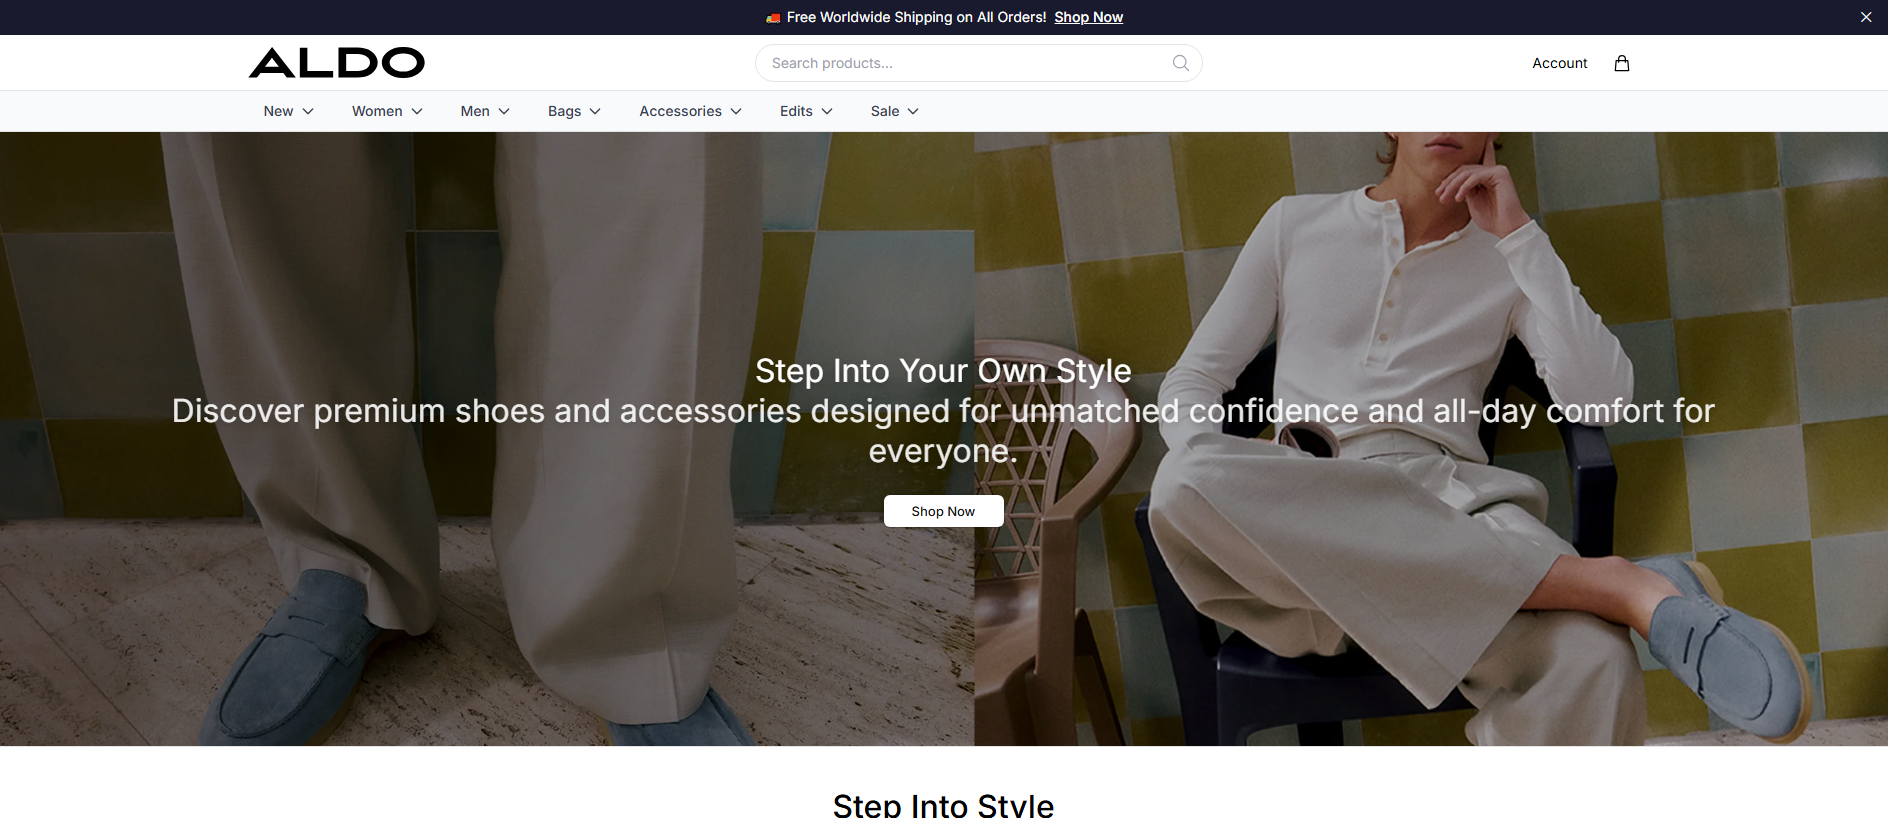Click the "Step Into Style" section heading
1888x818 pixels.
click(x=943, y=805)
